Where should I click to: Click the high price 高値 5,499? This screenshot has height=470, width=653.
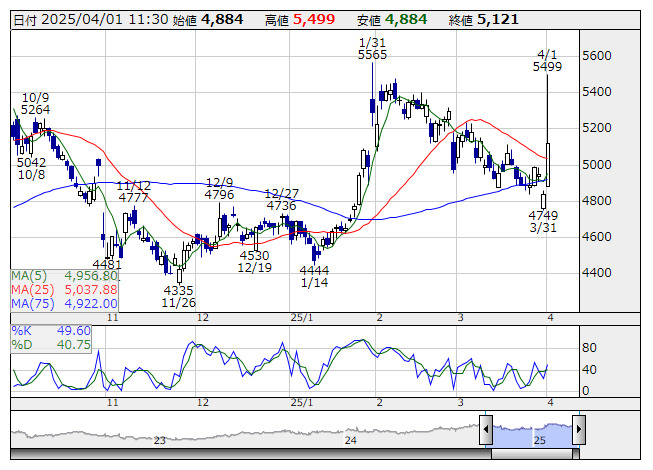(300, 20)
